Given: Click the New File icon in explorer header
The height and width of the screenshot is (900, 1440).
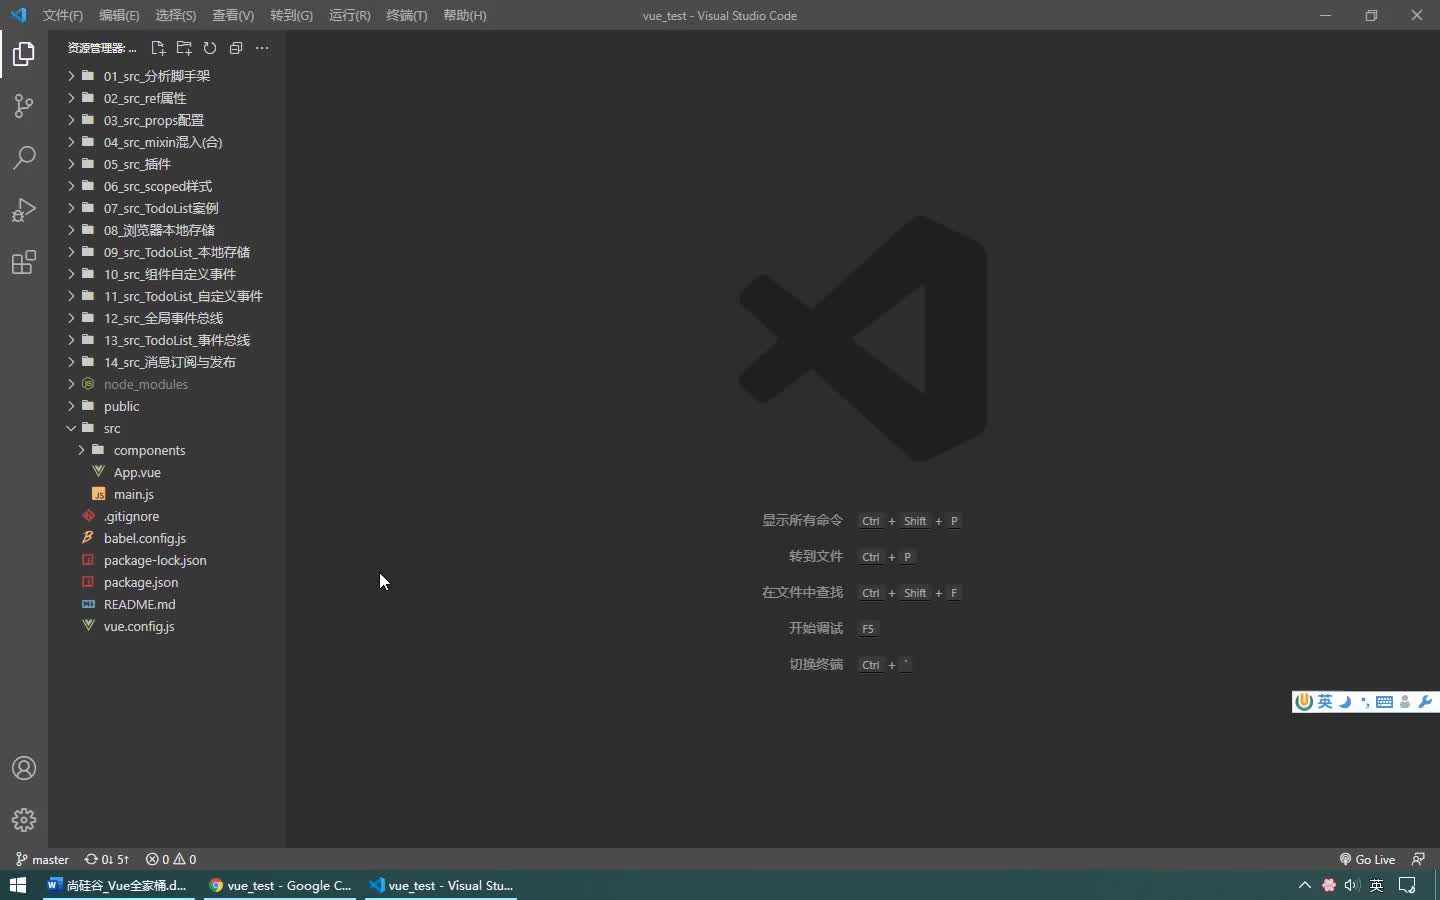Looking at the screenshot, I should coord(158,48).
